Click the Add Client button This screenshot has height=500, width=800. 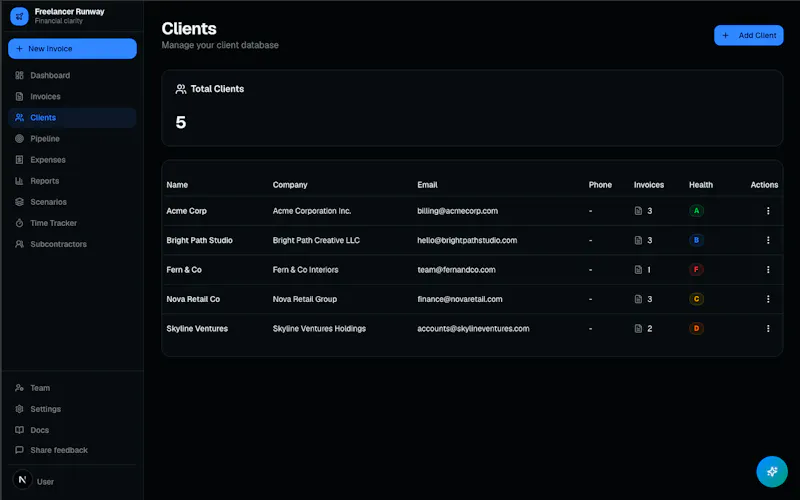[x=748, y=35]
